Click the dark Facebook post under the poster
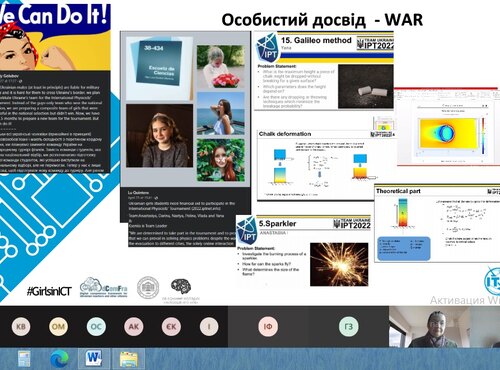This screenshot has height=370, width=500. click(55, 122)
